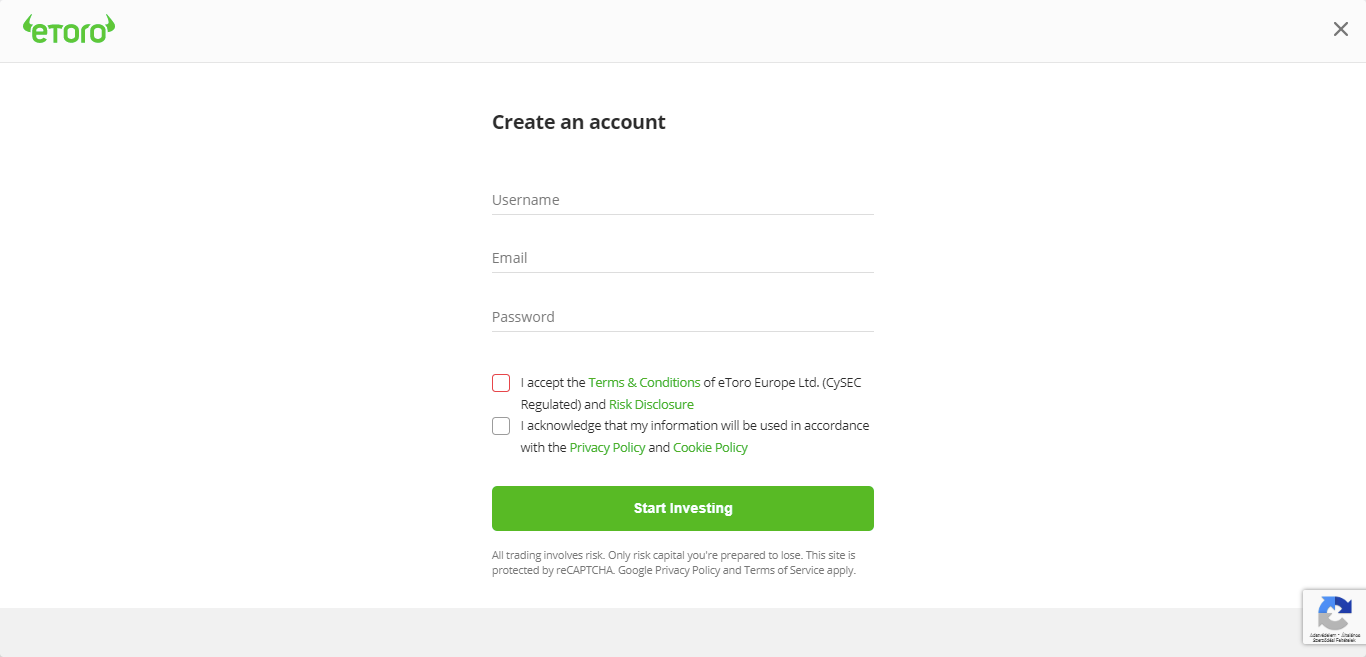Click the risk warning text under Start Investing

click(x=673, y=562)
